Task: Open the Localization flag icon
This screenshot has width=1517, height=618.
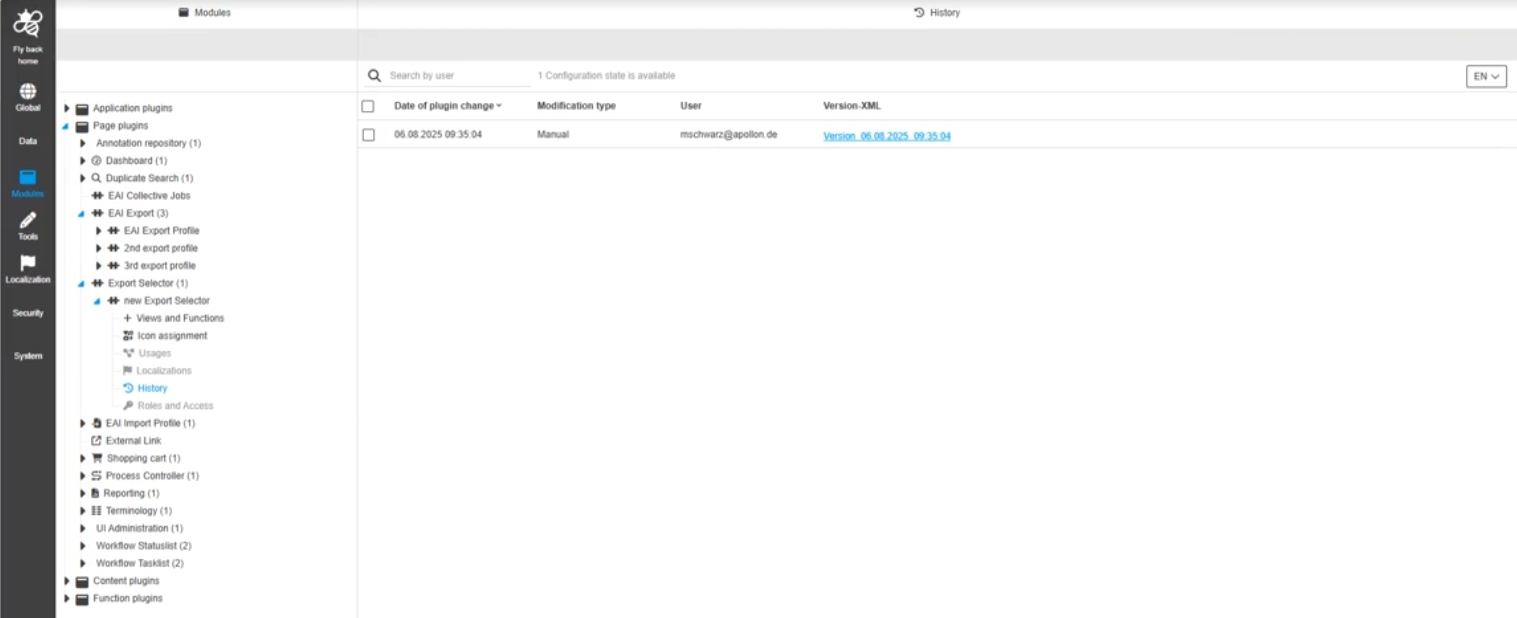Action: pos(28,263)
